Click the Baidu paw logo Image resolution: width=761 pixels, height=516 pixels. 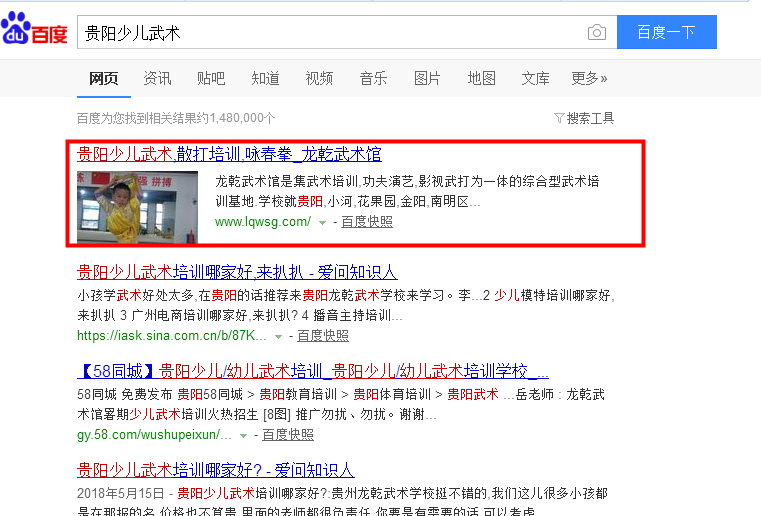[x=34, y=29]
